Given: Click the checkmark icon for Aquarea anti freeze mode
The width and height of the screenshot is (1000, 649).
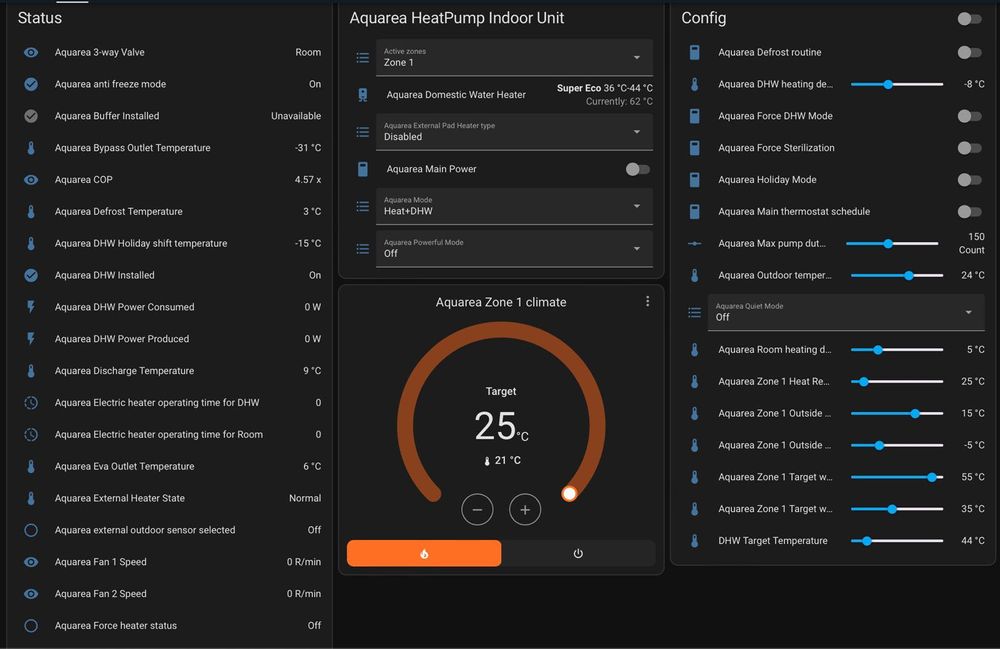Looking at the screenshot, I should click(31, 84).
